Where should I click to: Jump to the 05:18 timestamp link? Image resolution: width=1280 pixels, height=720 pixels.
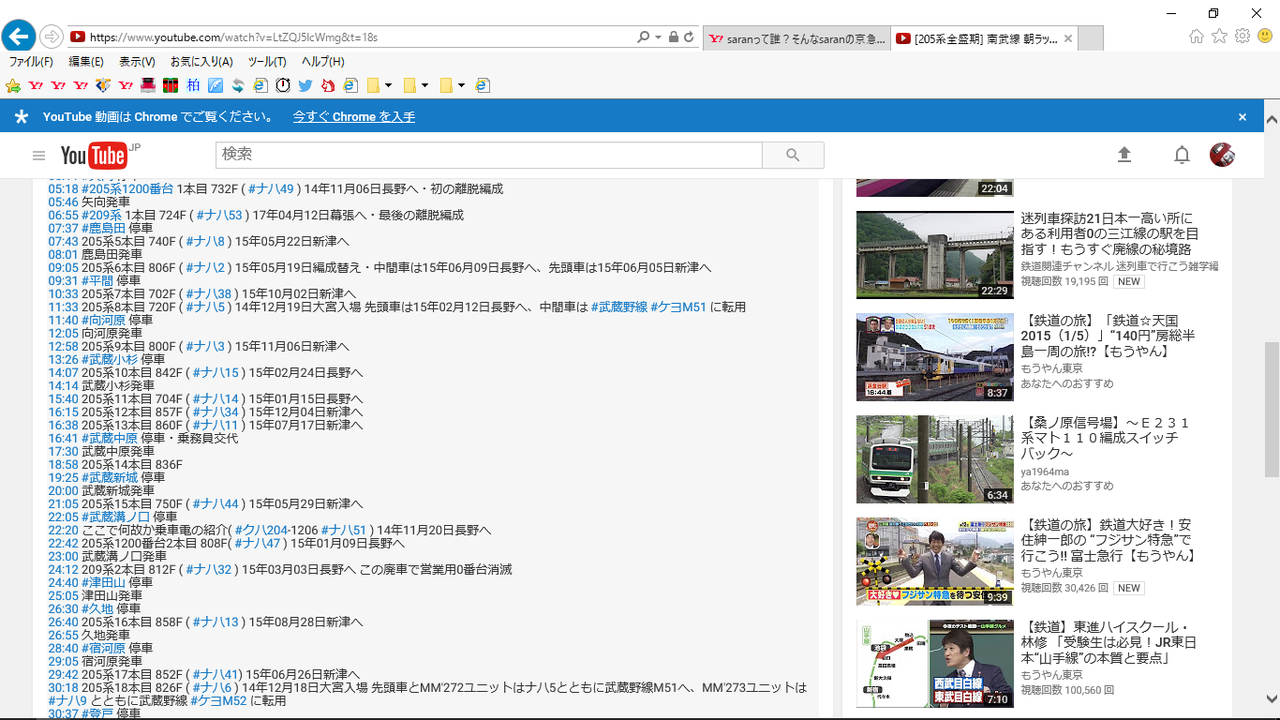point(63,189)
